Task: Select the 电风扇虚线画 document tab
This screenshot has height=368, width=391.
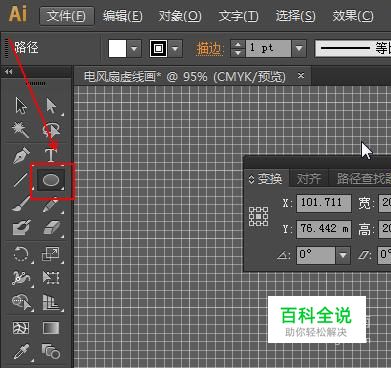Action: [185, 77]
